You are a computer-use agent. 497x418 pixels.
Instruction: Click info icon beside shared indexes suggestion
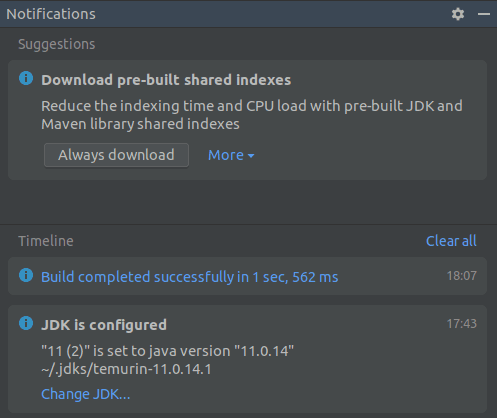pos(26,79)
